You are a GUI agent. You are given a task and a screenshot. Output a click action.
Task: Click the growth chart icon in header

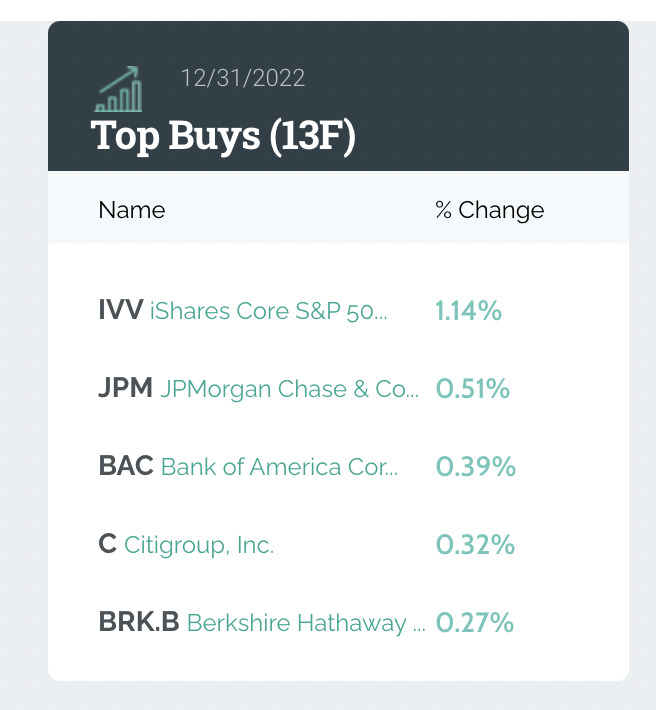tap(119, 90)
